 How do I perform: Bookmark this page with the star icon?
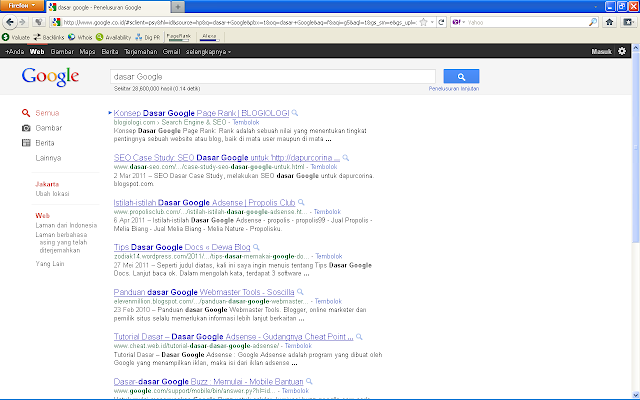(x=424, y=22)
